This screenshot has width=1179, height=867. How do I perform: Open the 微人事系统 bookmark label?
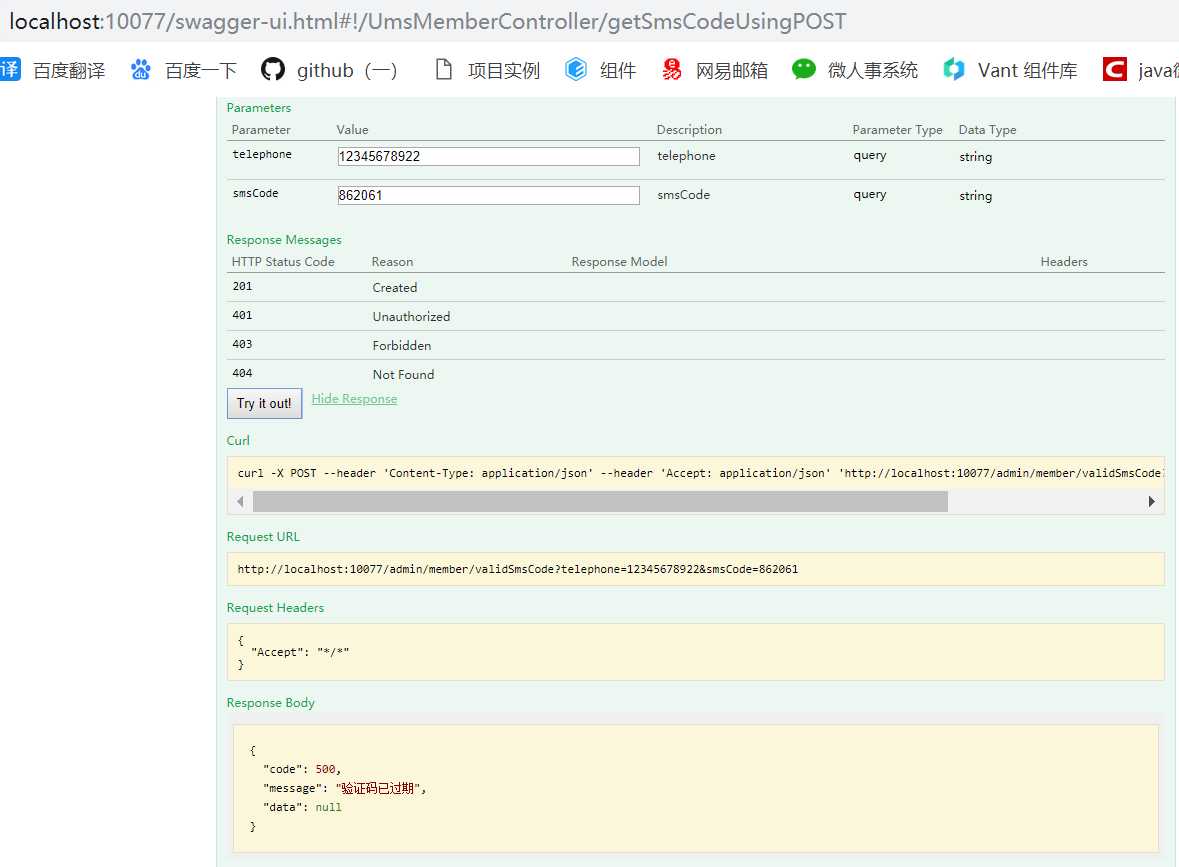873,71
